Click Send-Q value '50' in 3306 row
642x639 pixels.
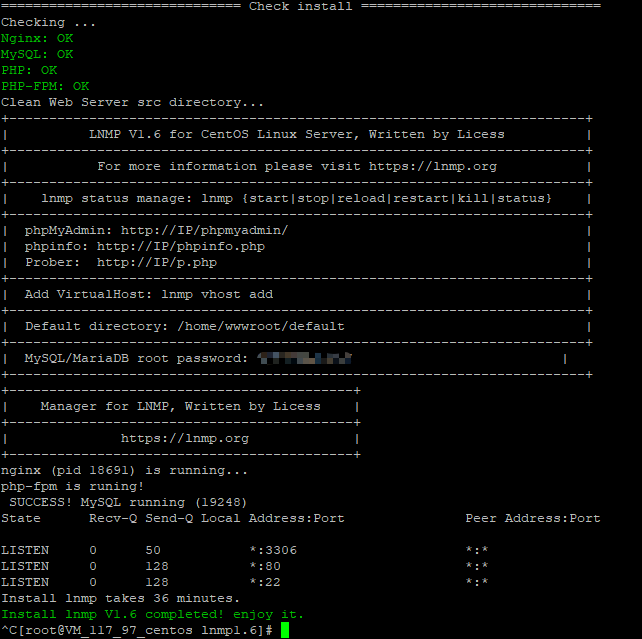click(x=153, y=550)
